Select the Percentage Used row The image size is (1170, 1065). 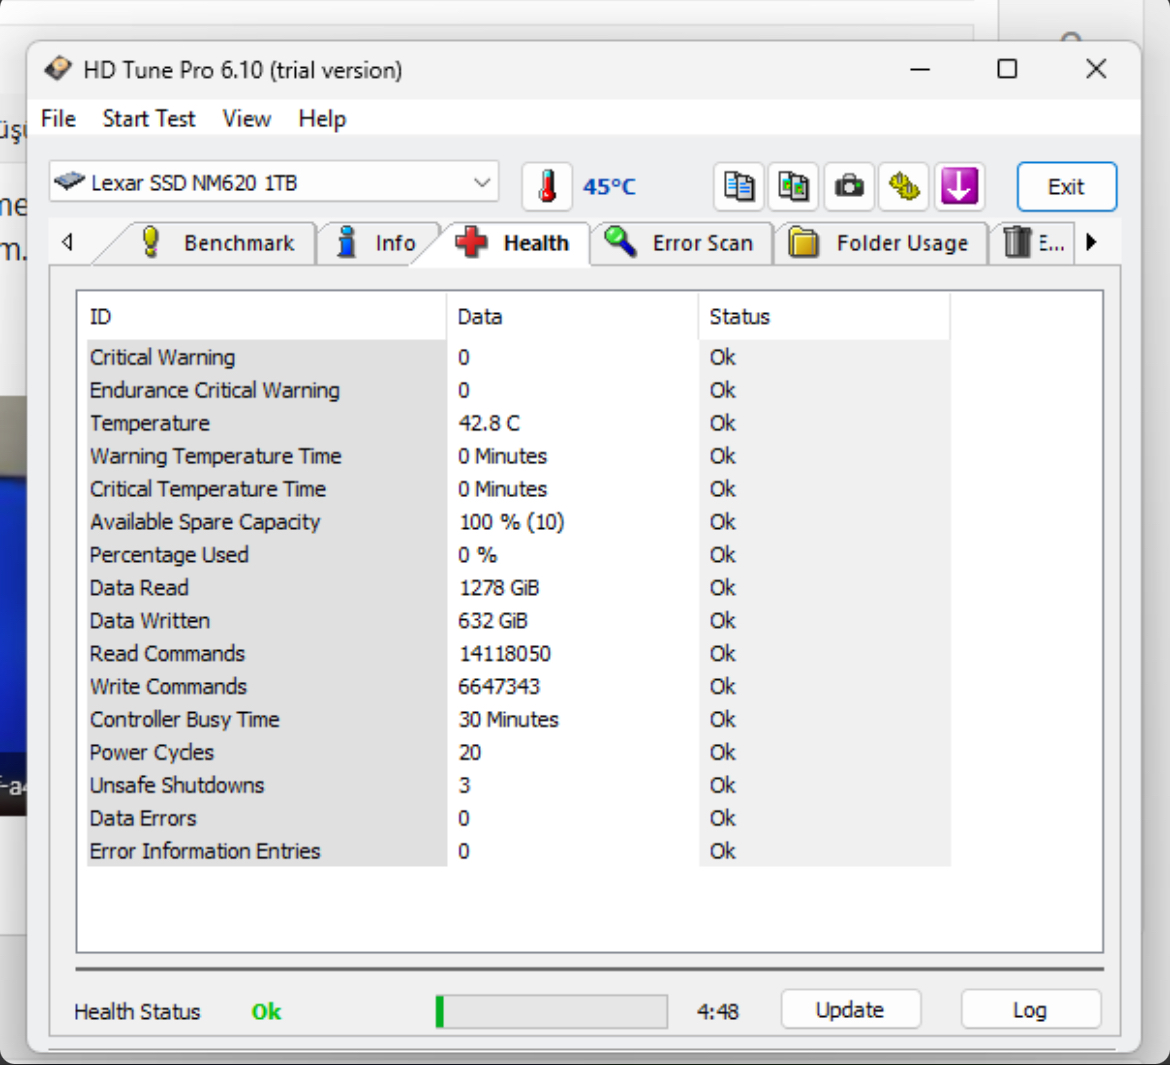pyautogui.click(x=518, y=555)
